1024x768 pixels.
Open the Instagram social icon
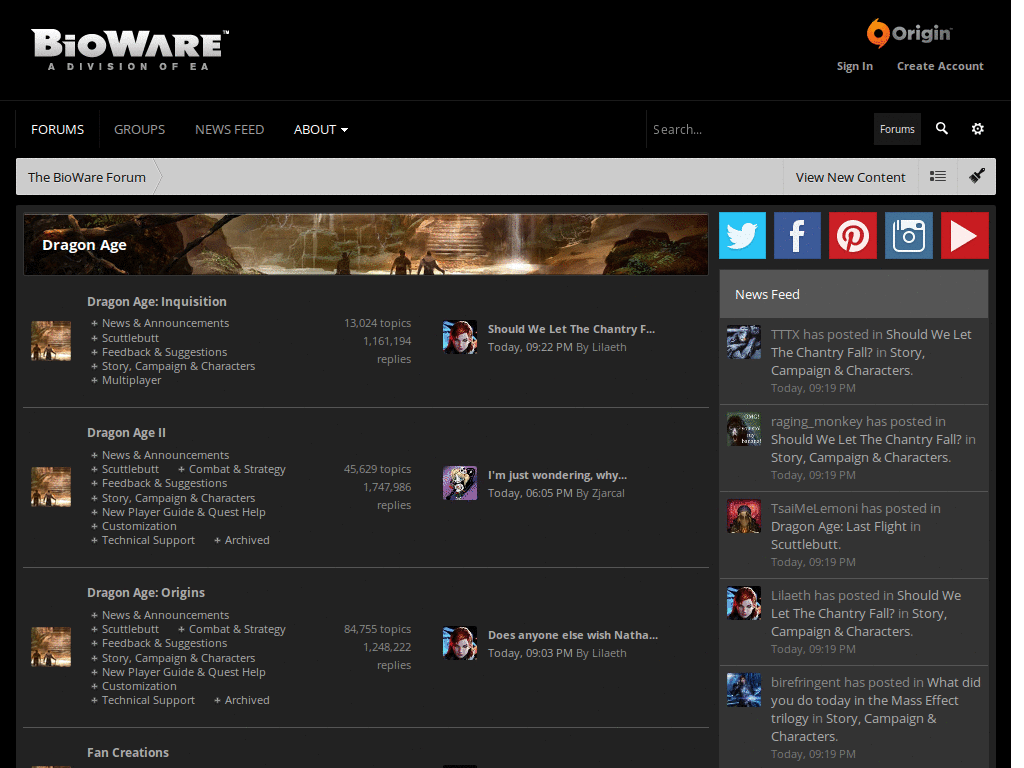click(909, 235)
